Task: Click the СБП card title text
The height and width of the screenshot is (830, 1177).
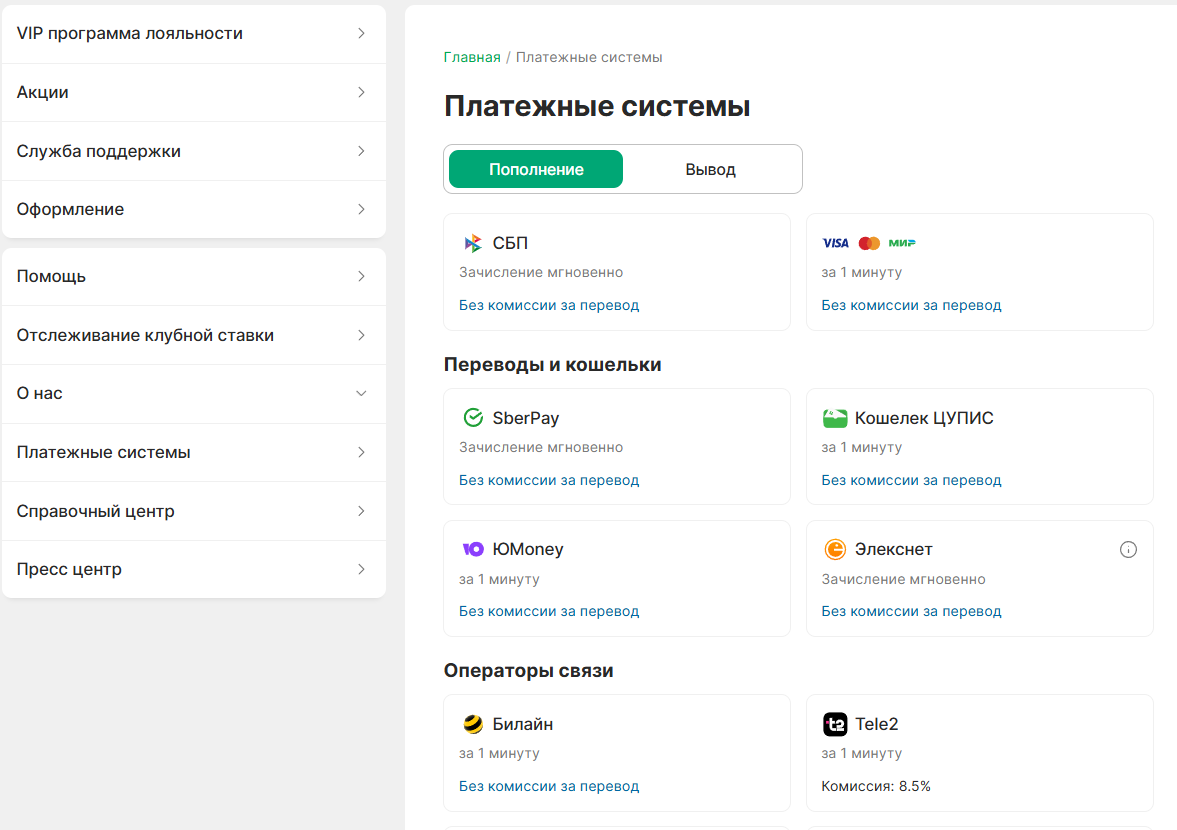Action: pyautogui.click(x=510, y=243)
